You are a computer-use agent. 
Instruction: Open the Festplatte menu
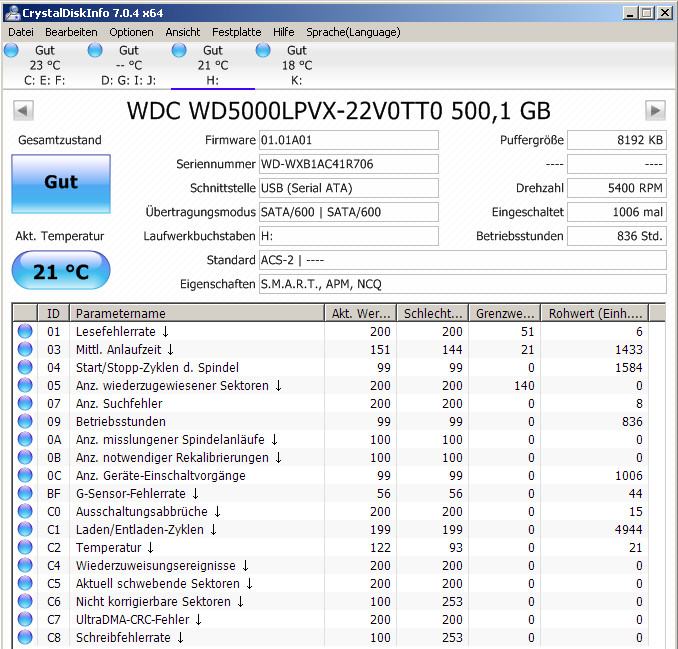[237, 32]
